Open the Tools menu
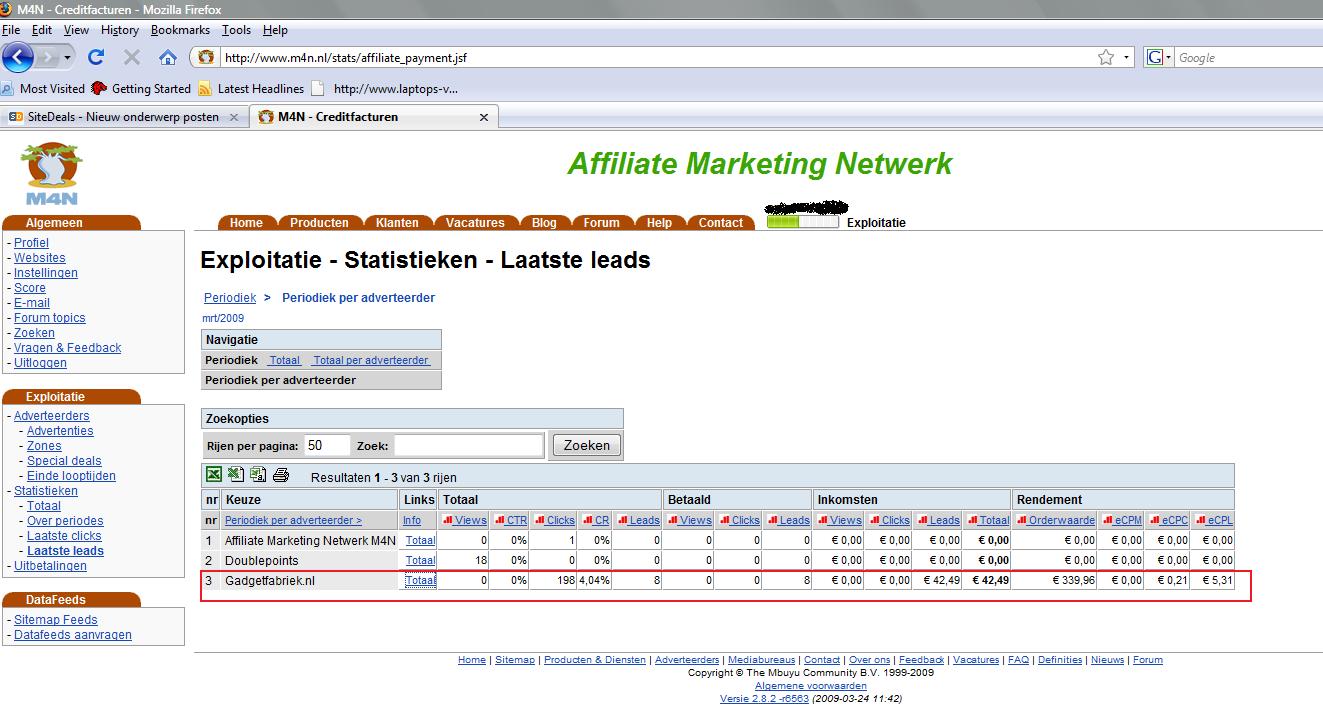The height and width of the screenshot is (710, 1323). (x=236, y=30)
